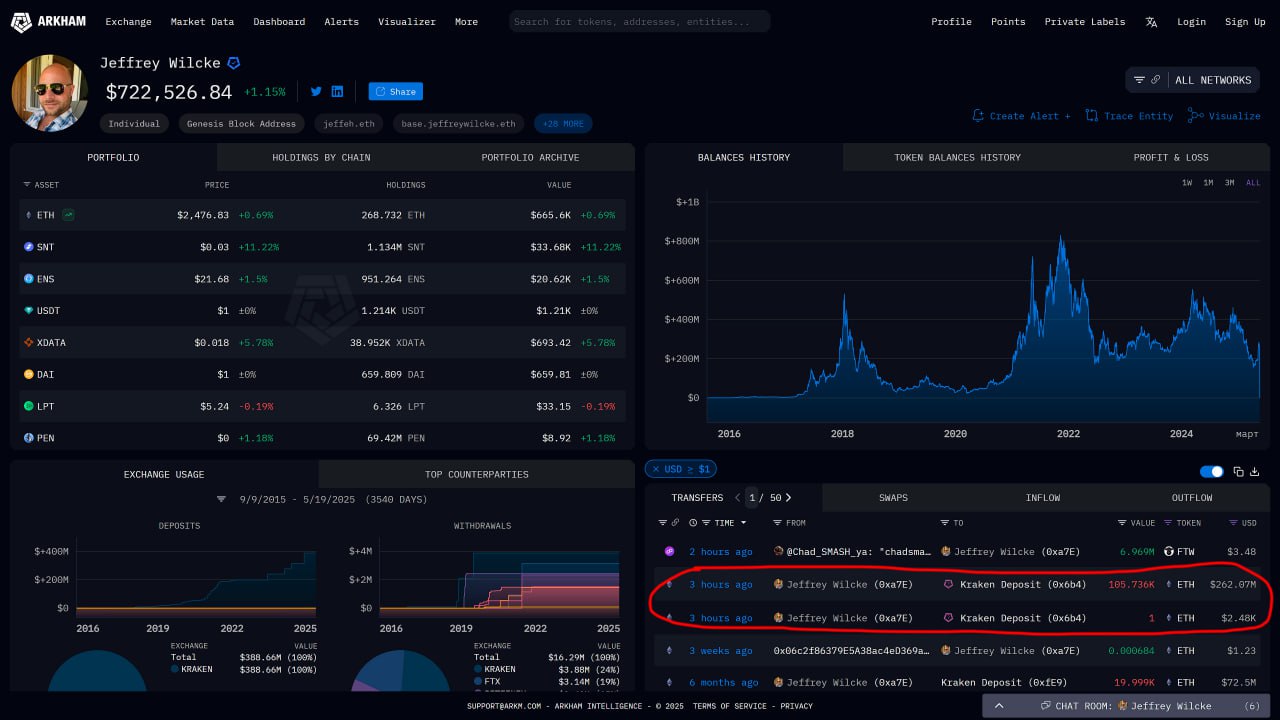The height and width of the screenshot is (720, 1280).
Task: Expand the Chat Room panel with the up arrow
Action: click(x=998, y=706)
